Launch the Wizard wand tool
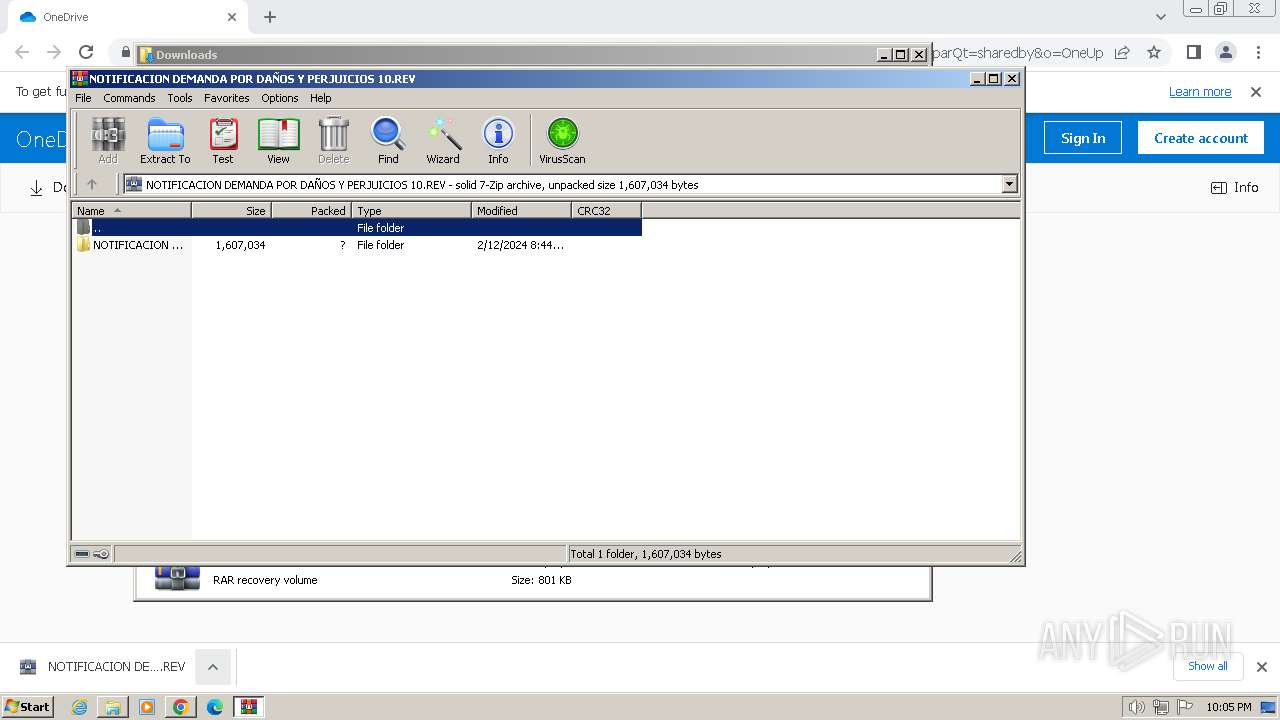The height and width of the screenshot is (720, 1280). (x=443, y=140)
